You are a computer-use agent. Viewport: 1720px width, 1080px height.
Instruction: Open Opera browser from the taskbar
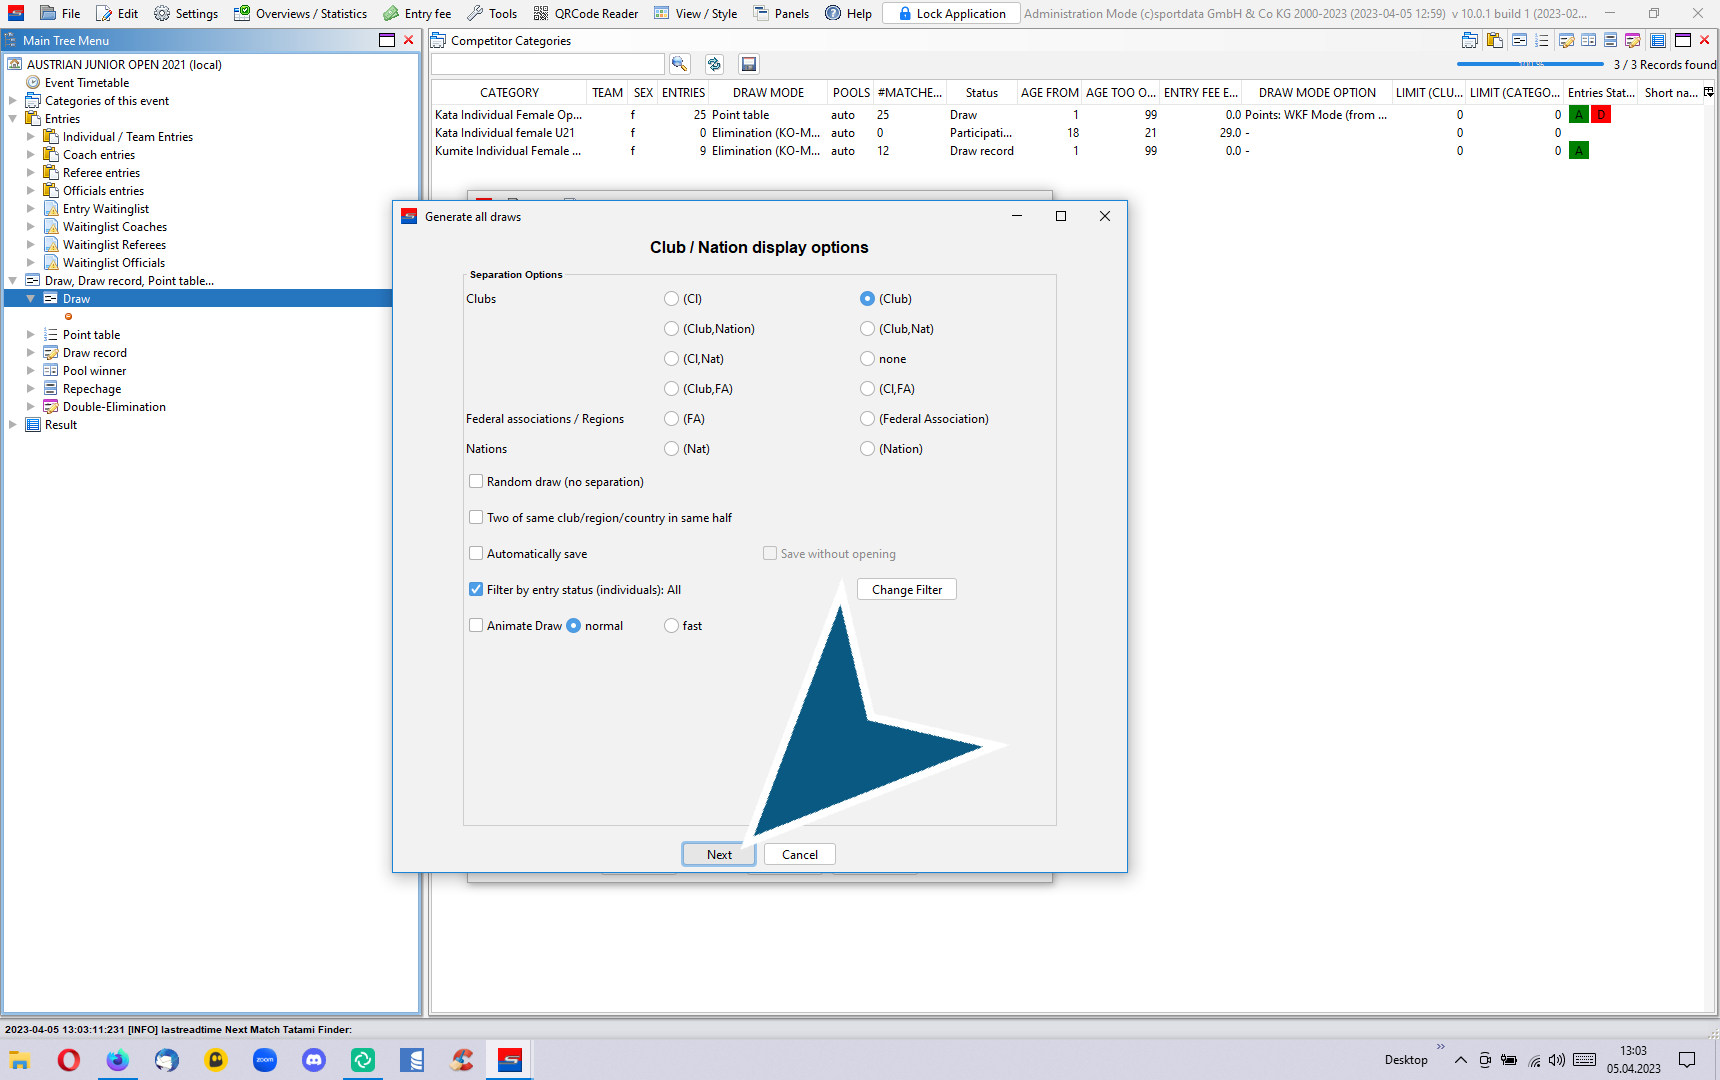pos(69,1060)
